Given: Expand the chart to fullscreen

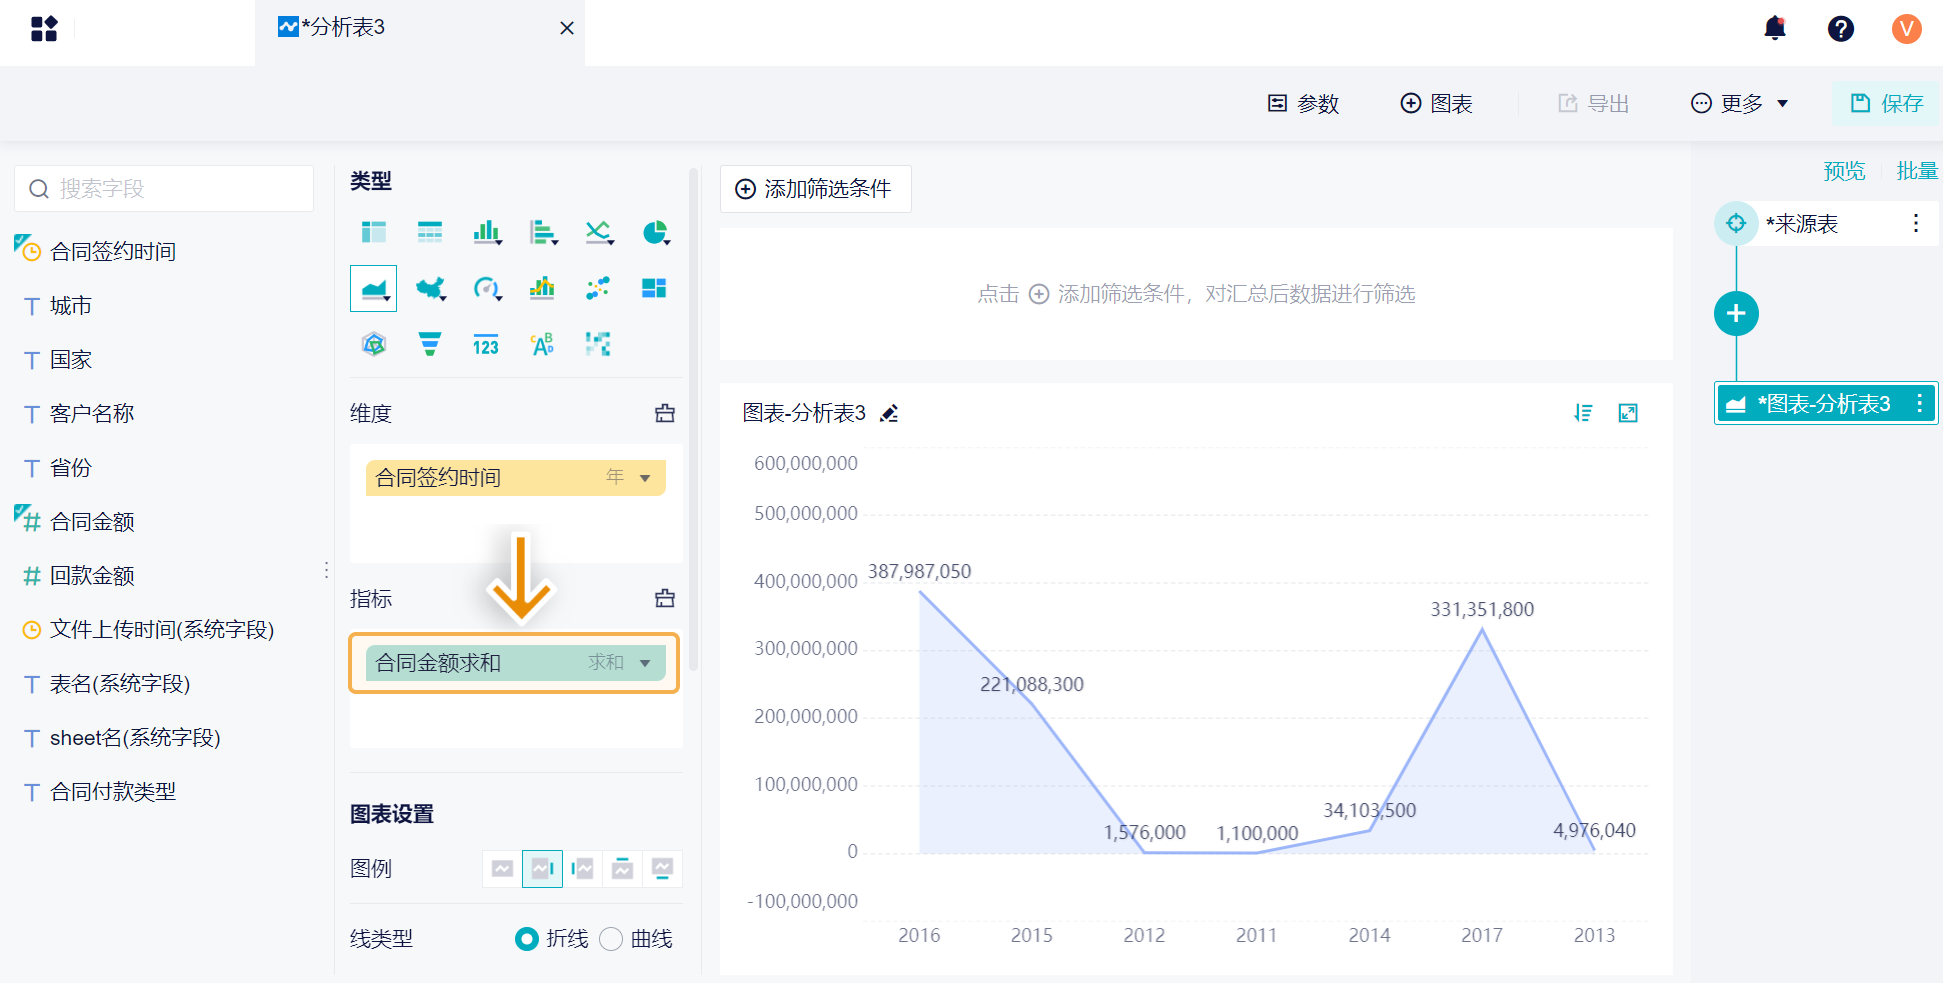Looking at the screenshot, I should [x=1628, y=413].
